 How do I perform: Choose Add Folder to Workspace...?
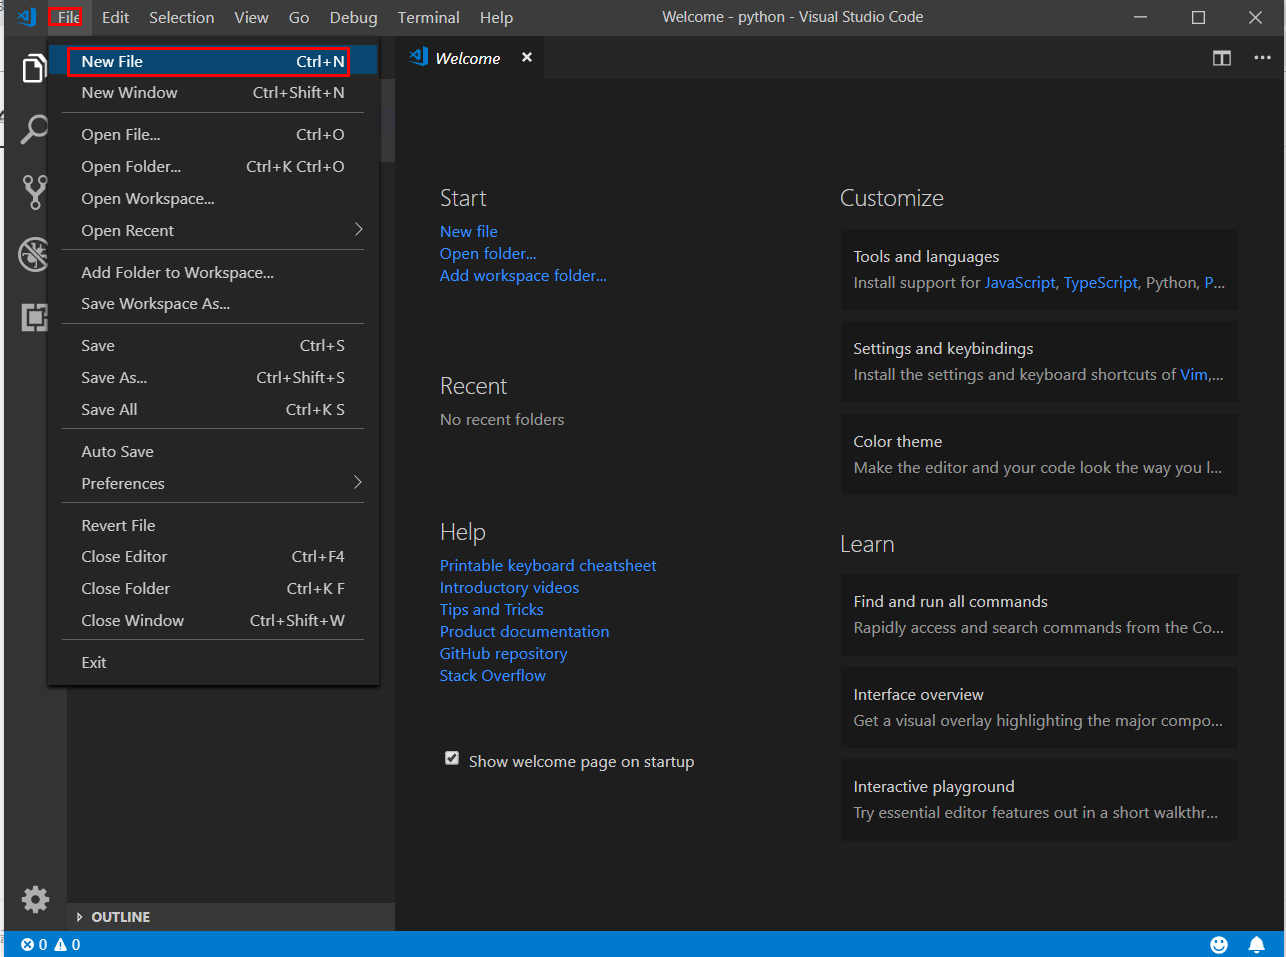pyautogui.click(x=213, y=272)
